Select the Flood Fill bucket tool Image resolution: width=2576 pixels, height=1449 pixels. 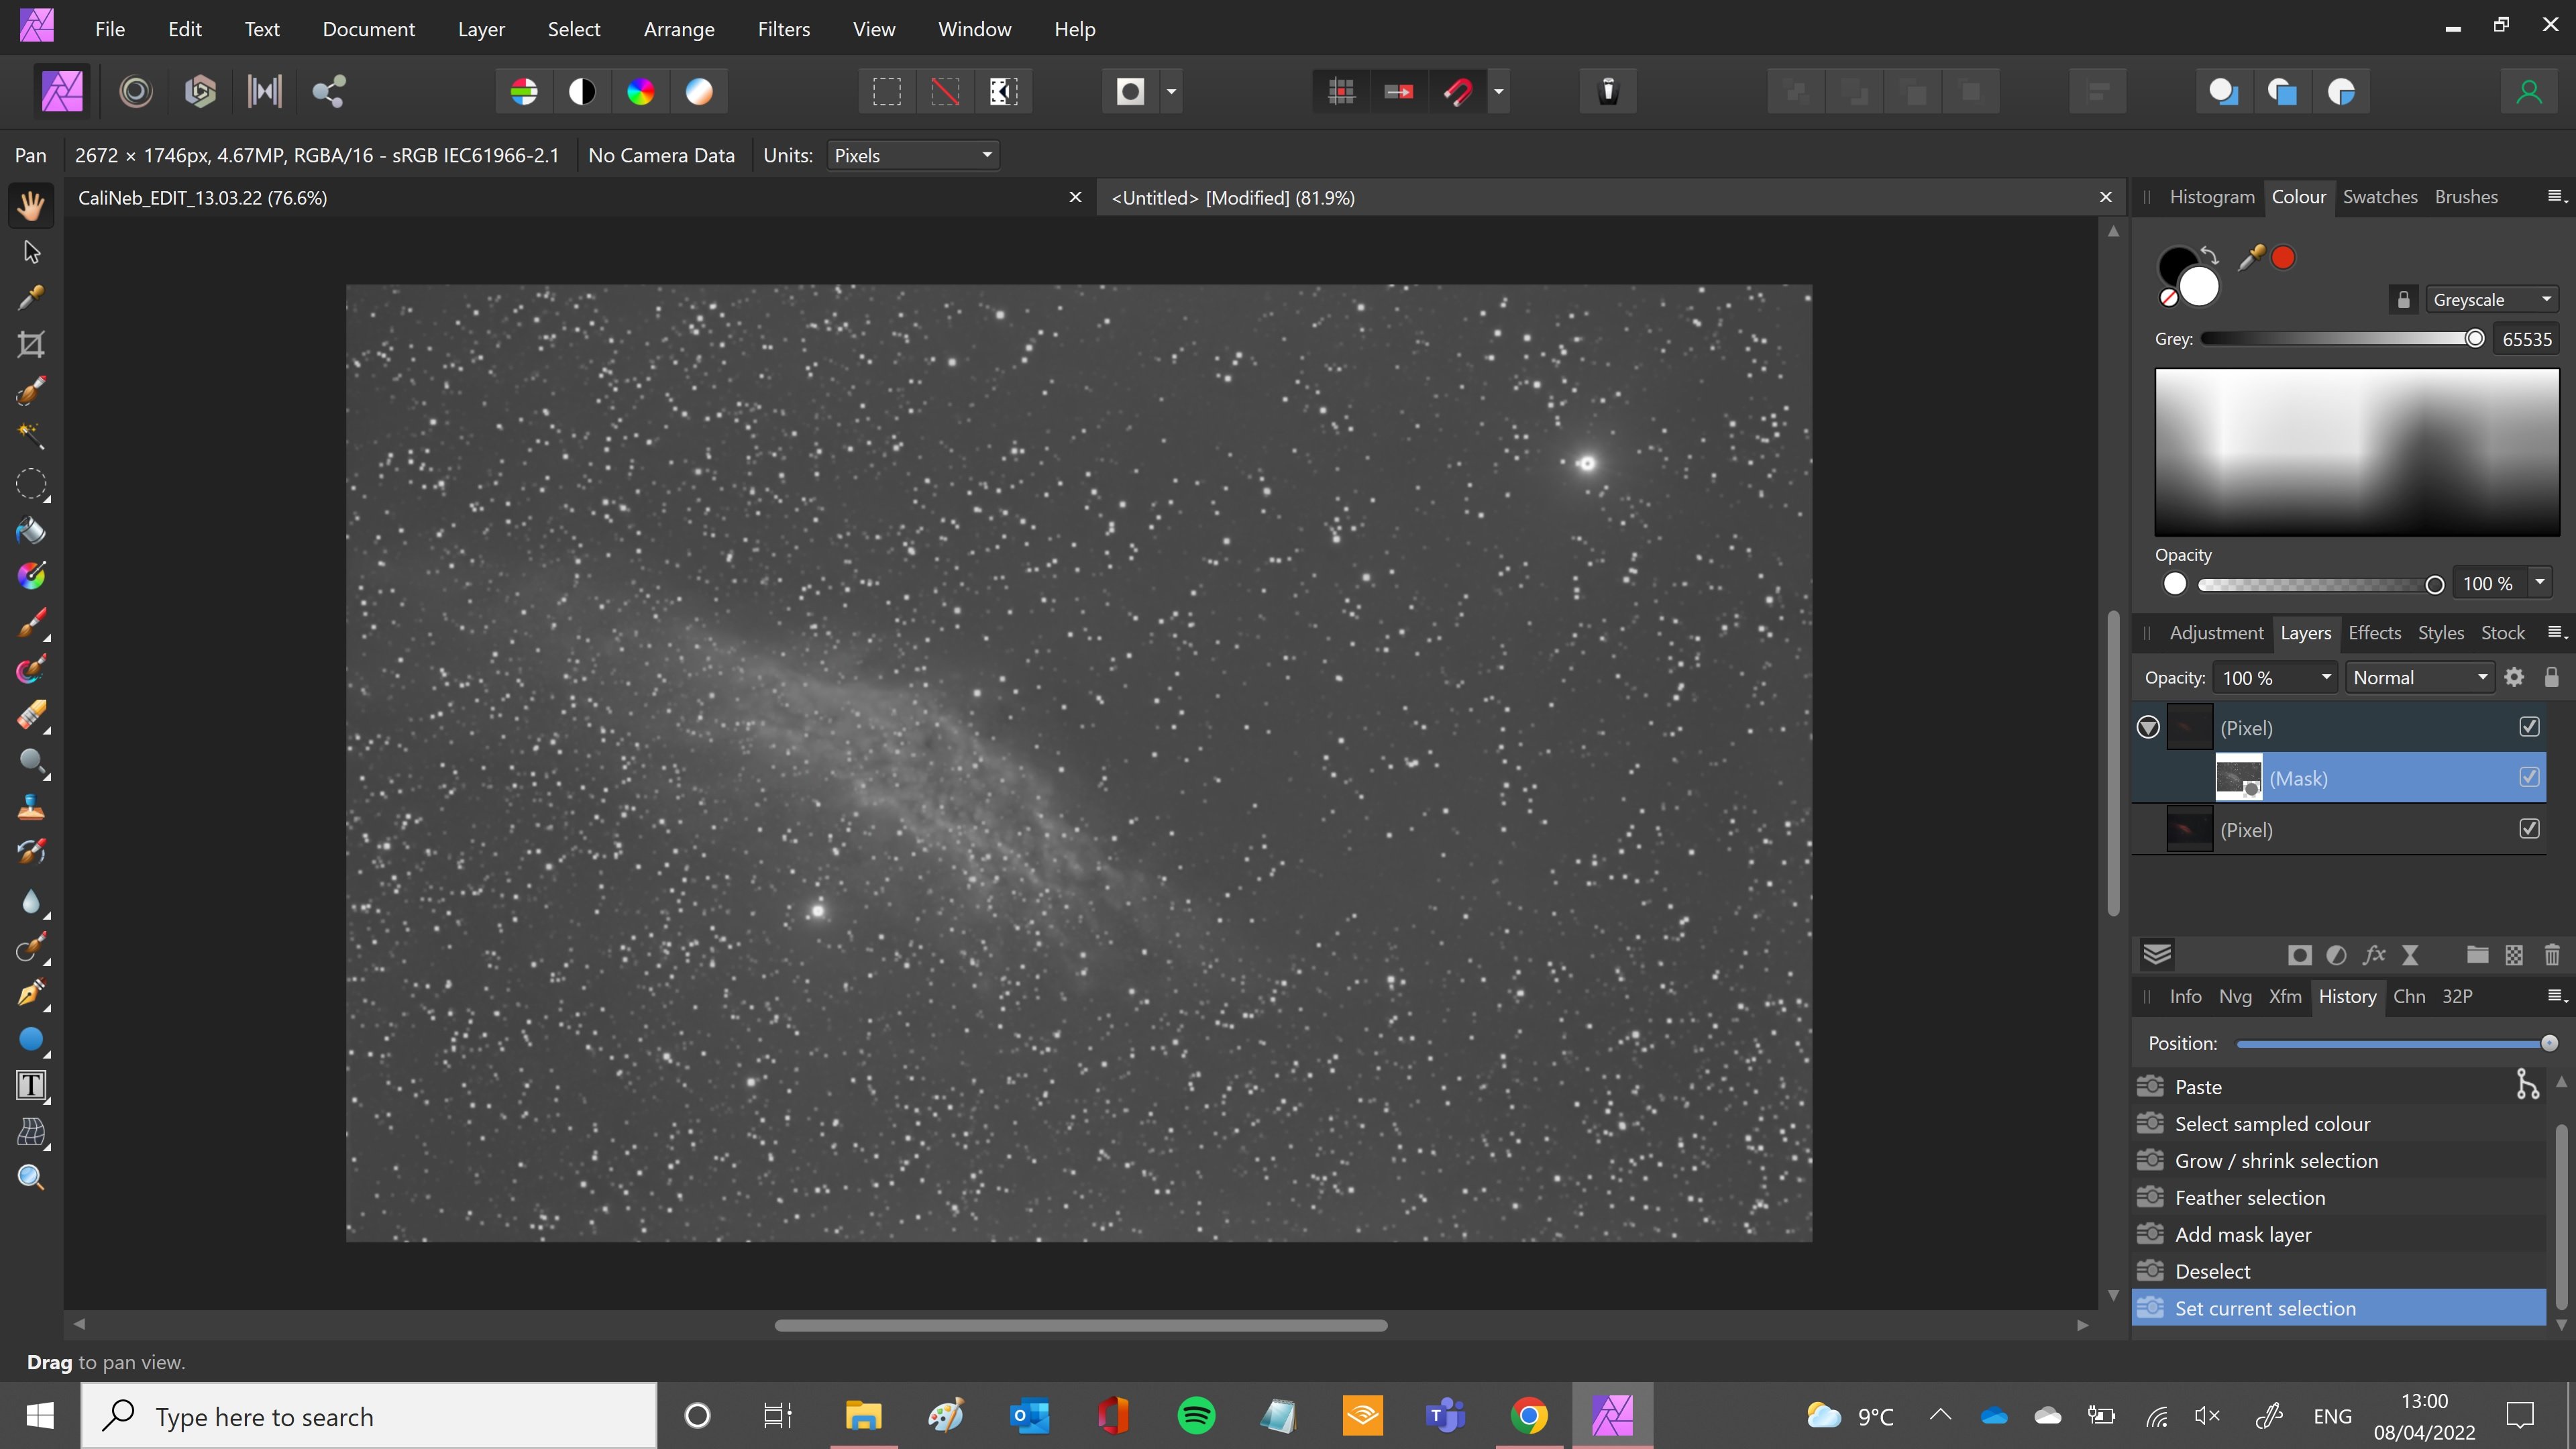click(31, 530)
